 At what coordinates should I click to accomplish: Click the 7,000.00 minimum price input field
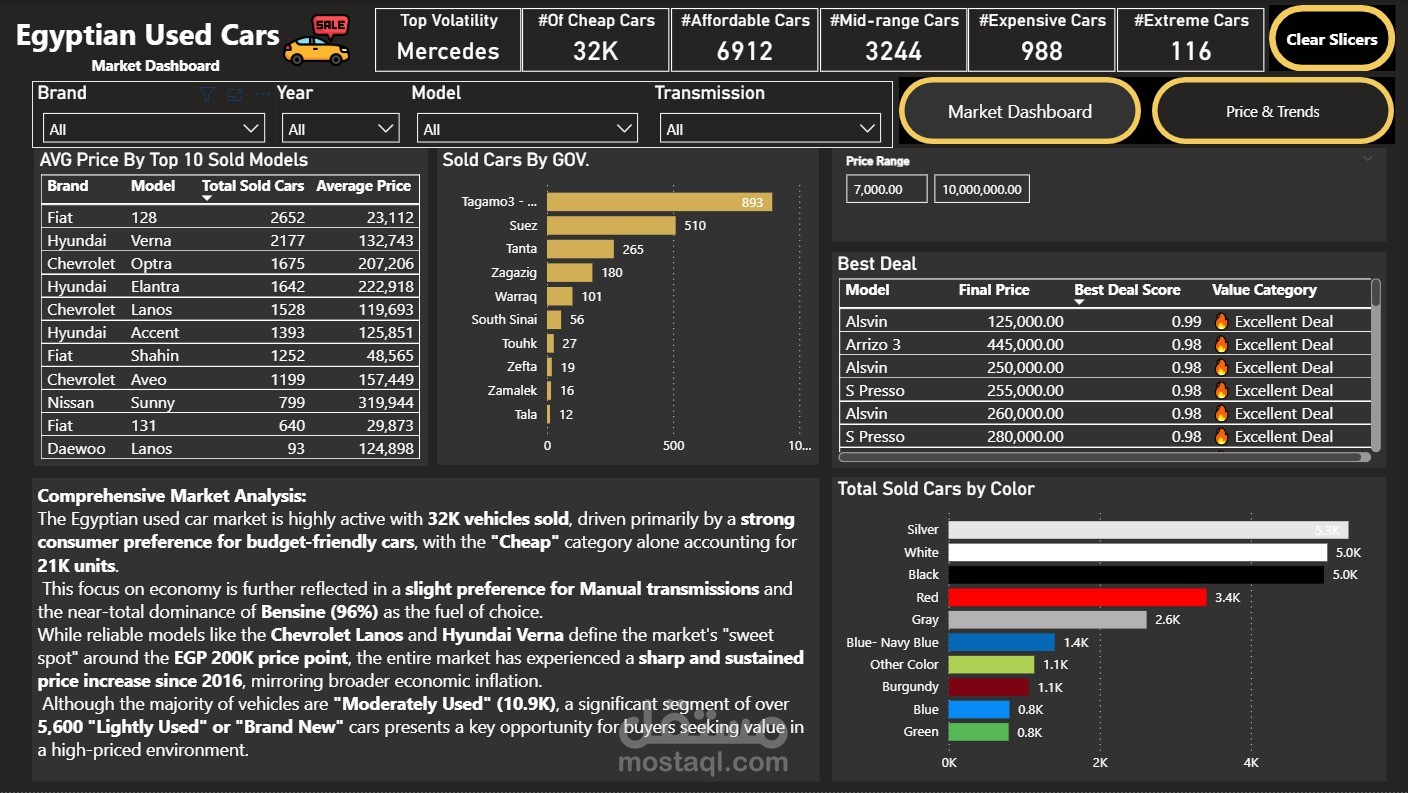(886, 188)
